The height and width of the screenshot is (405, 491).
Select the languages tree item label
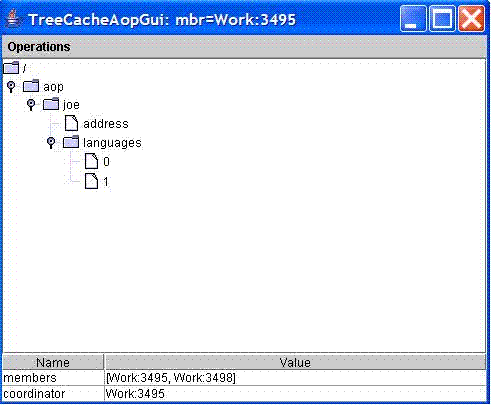click(112, 143)
